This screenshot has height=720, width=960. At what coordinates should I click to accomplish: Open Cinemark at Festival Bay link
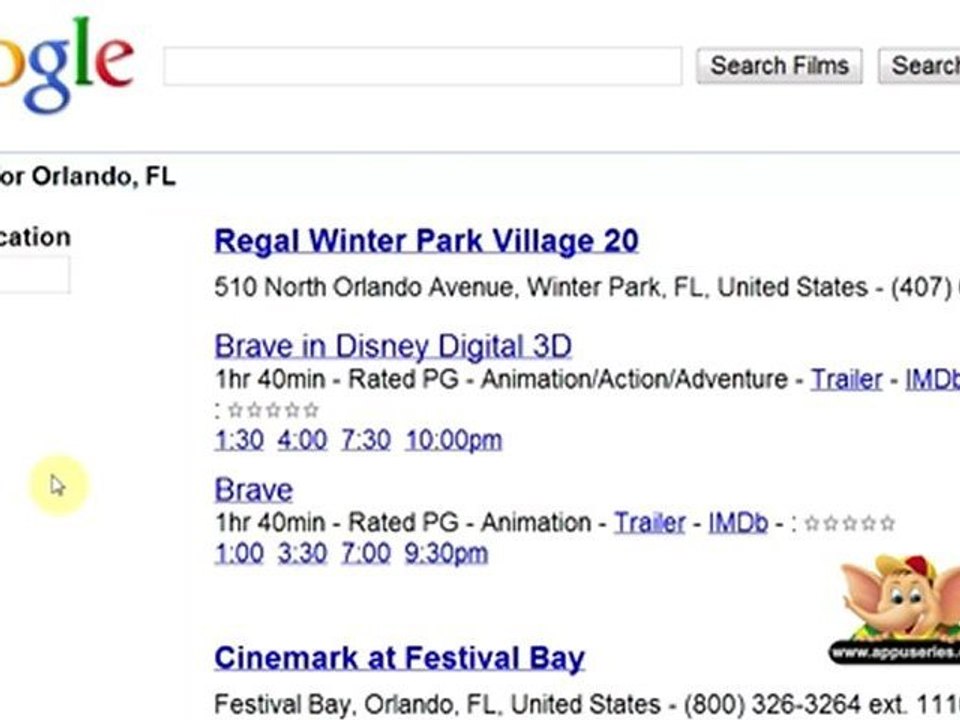[400, 659]
